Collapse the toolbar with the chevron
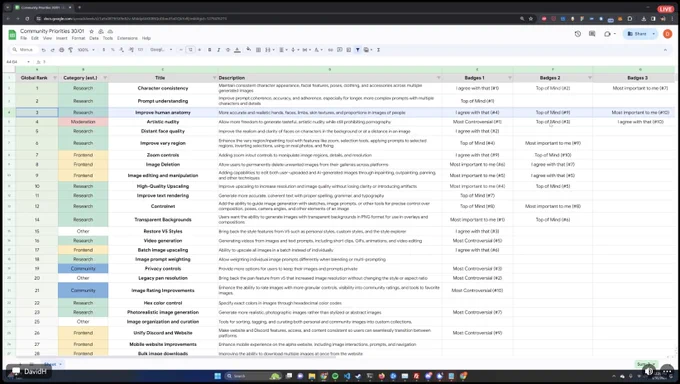680x384 pixels. coord(665,50)
